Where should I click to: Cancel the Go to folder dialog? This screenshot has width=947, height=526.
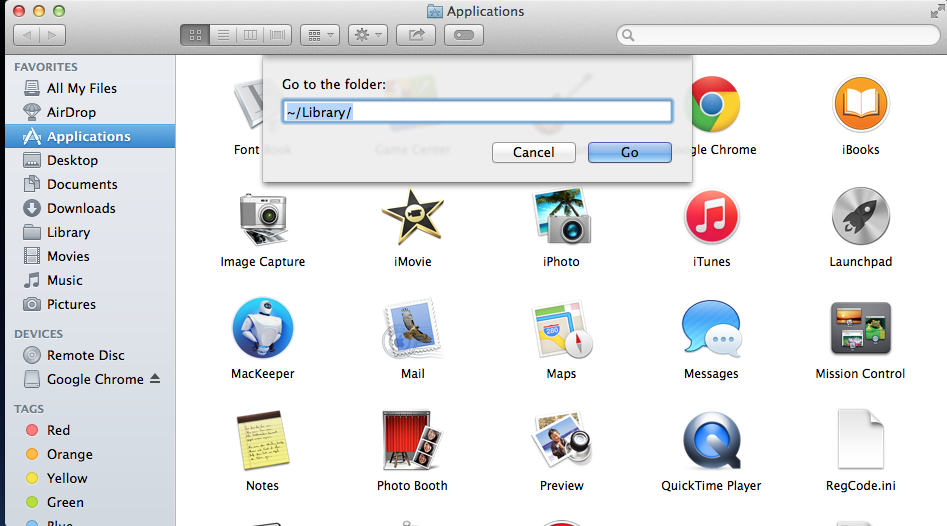533,152
